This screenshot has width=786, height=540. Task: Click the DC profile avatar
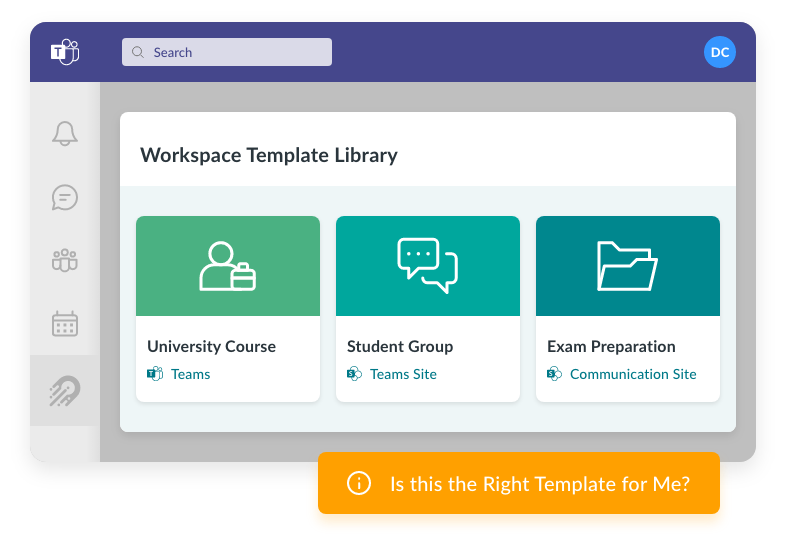click(x=720, y=52)
